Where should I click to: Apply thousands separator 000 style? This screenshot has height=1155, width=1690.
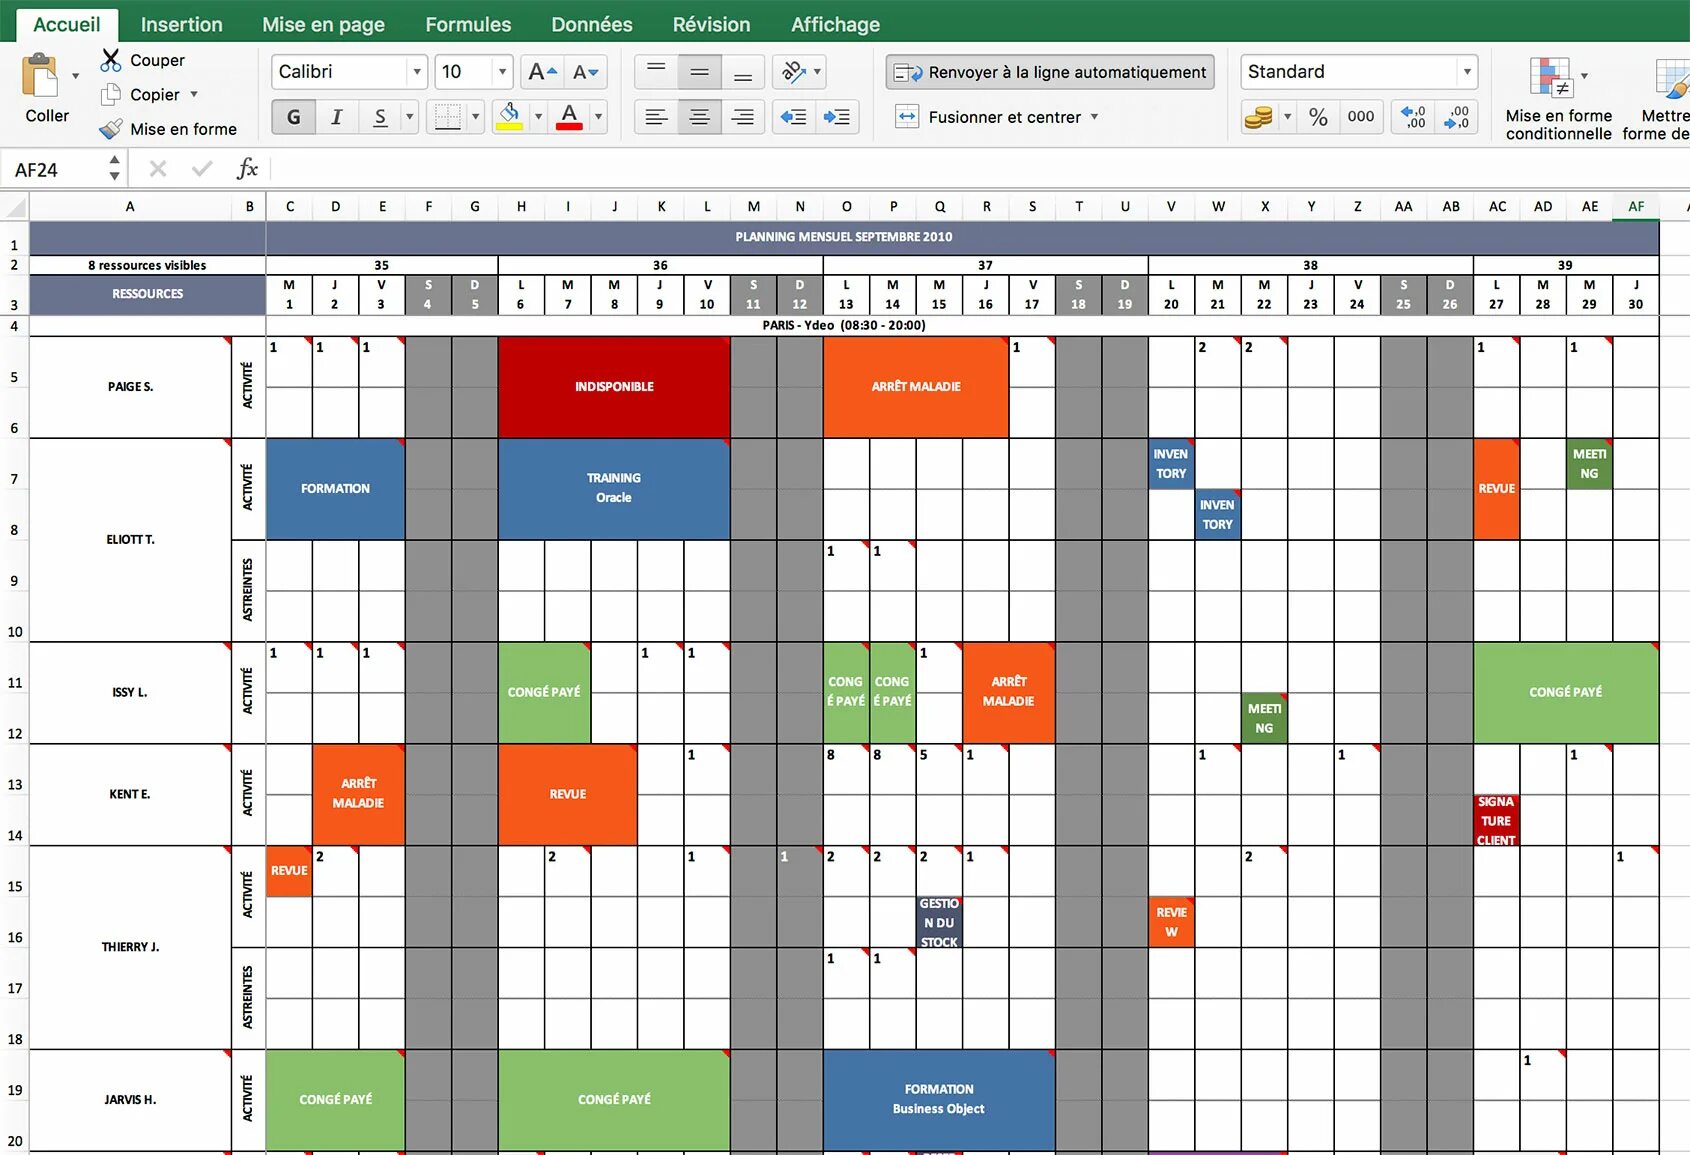[x=1361, y=117]
